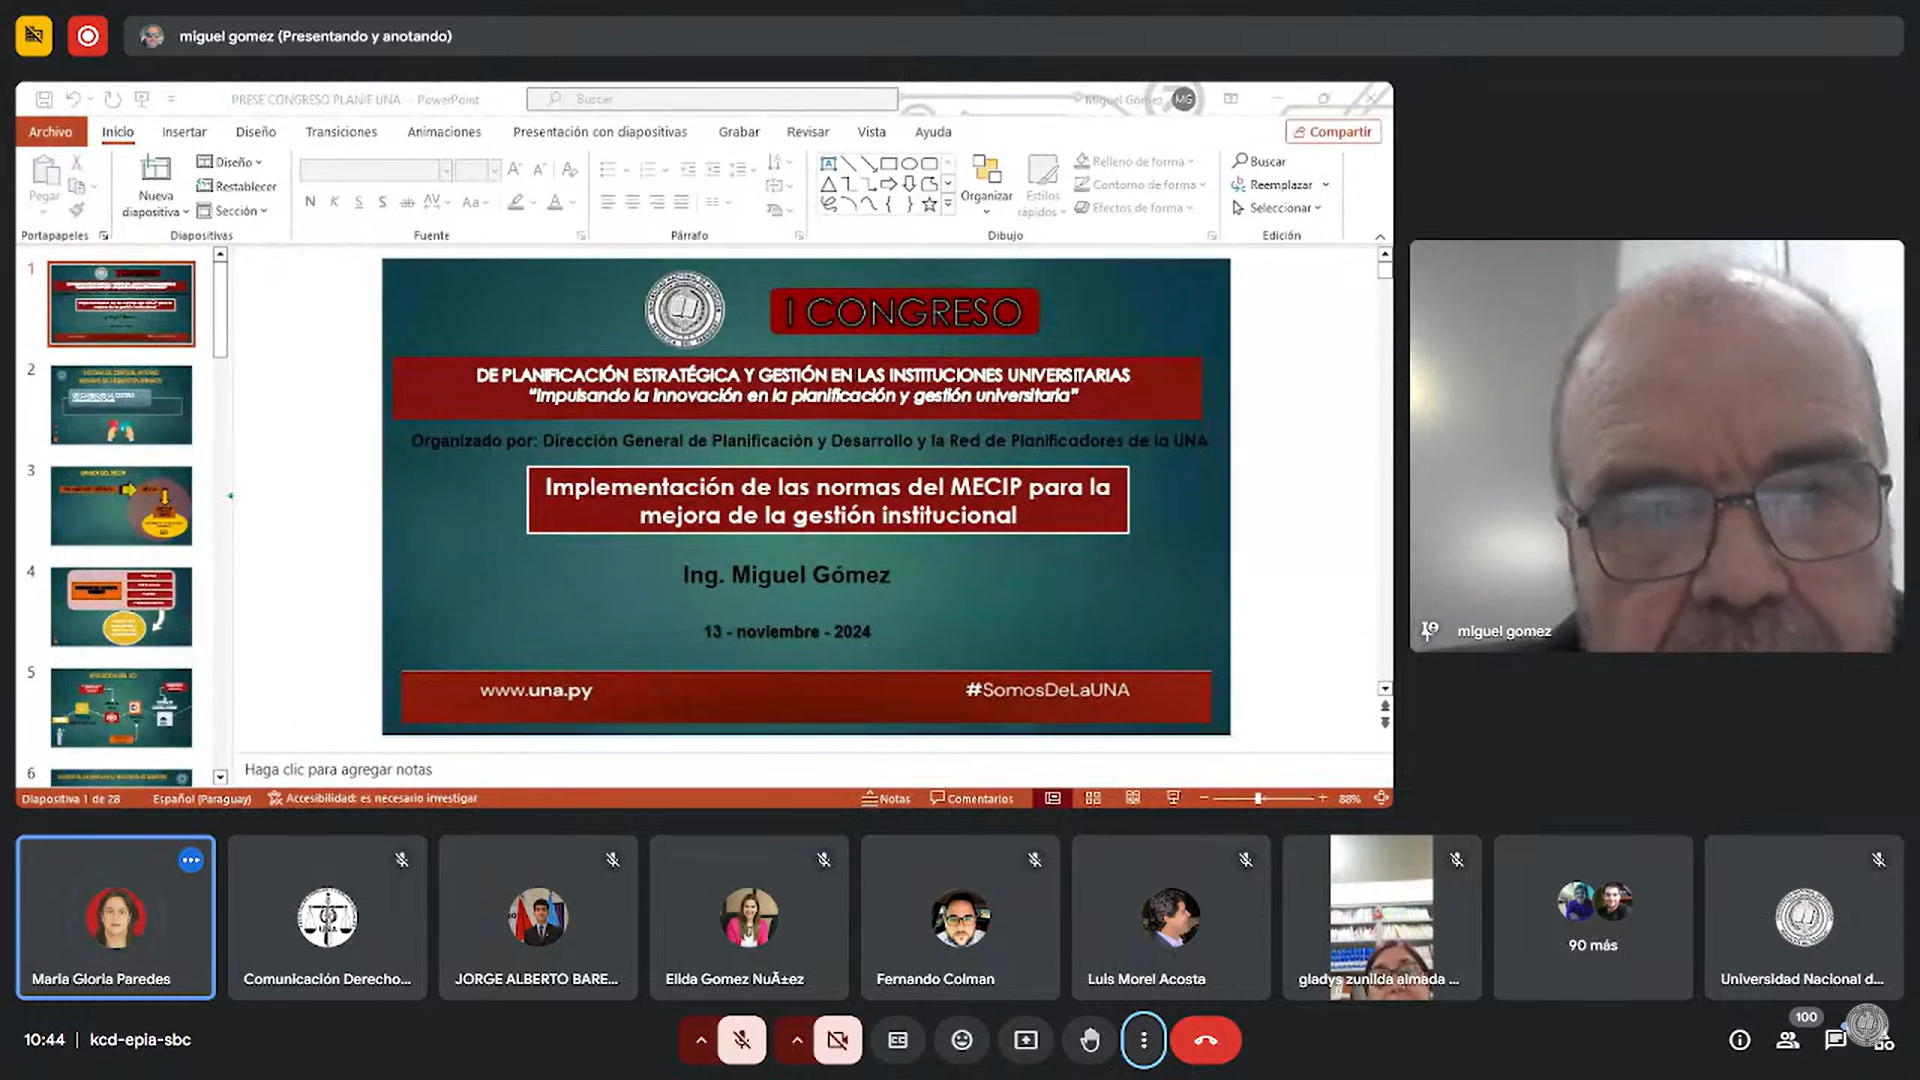Click Comentarios in status bar
The image size is (1920, 1080).
(x=971, y=798)
